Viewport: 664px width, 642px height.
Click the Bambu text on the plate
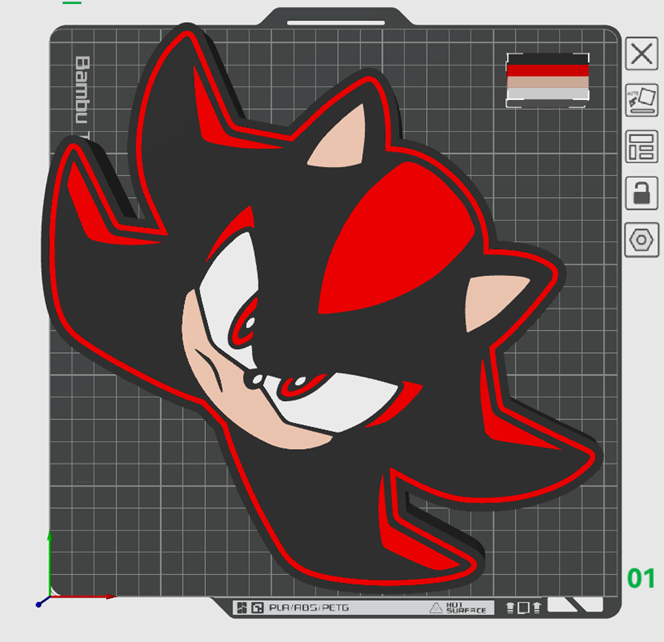(x=83, y=92)
